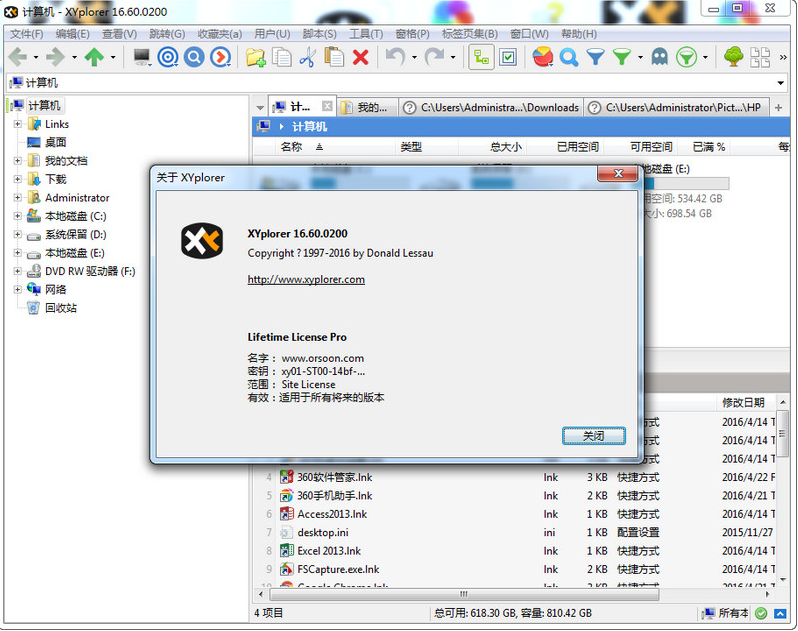Expand toolbar overflow chevron
This screenshot has width=798, height=631.
coord(783,58)
